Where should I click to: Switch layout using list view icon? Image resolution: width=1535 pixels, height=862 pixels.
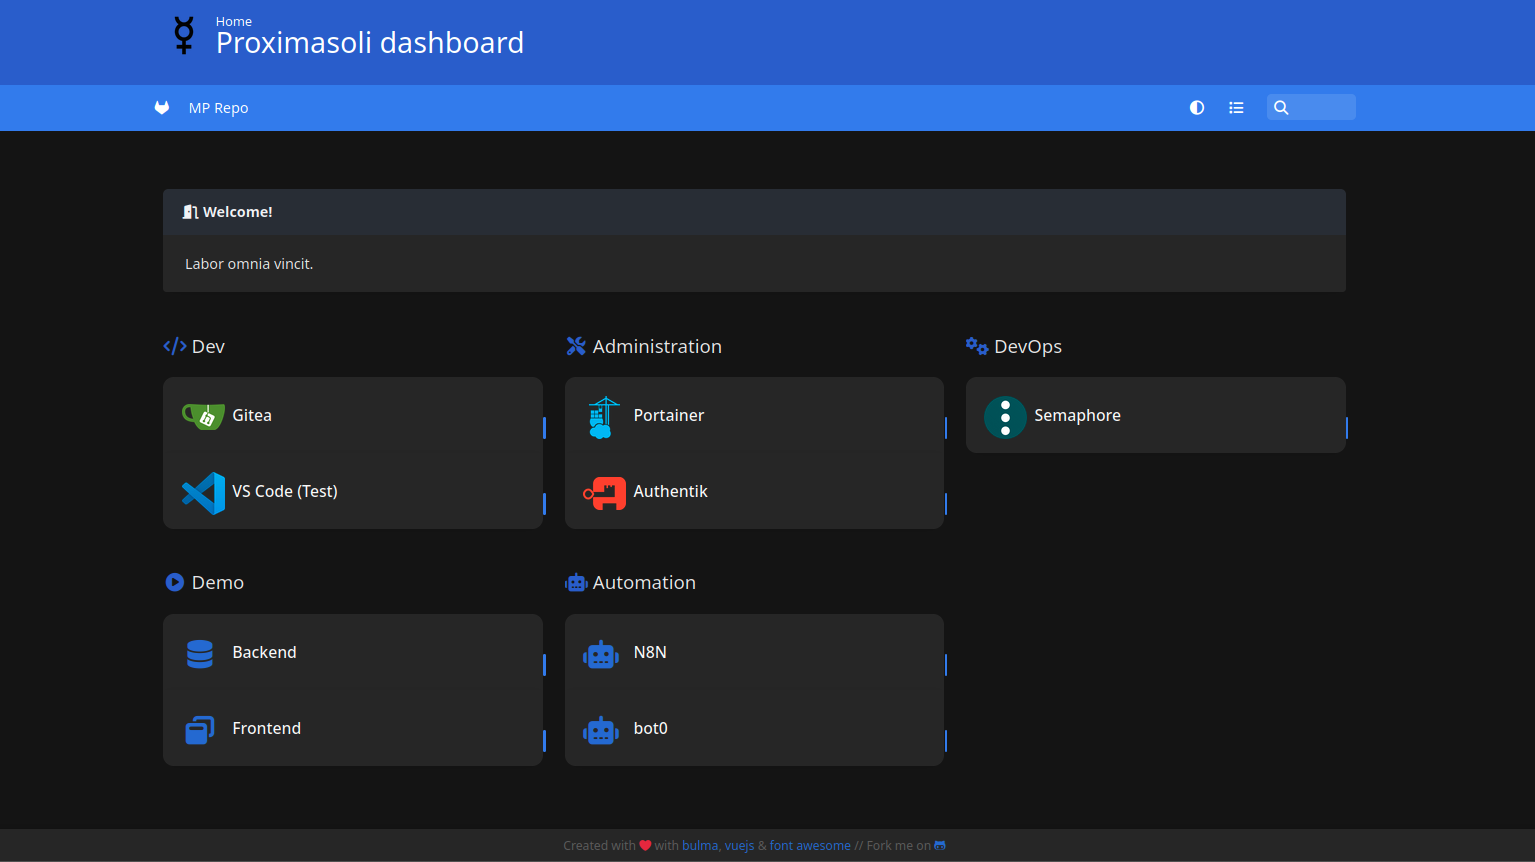[x=1236, y=108]
